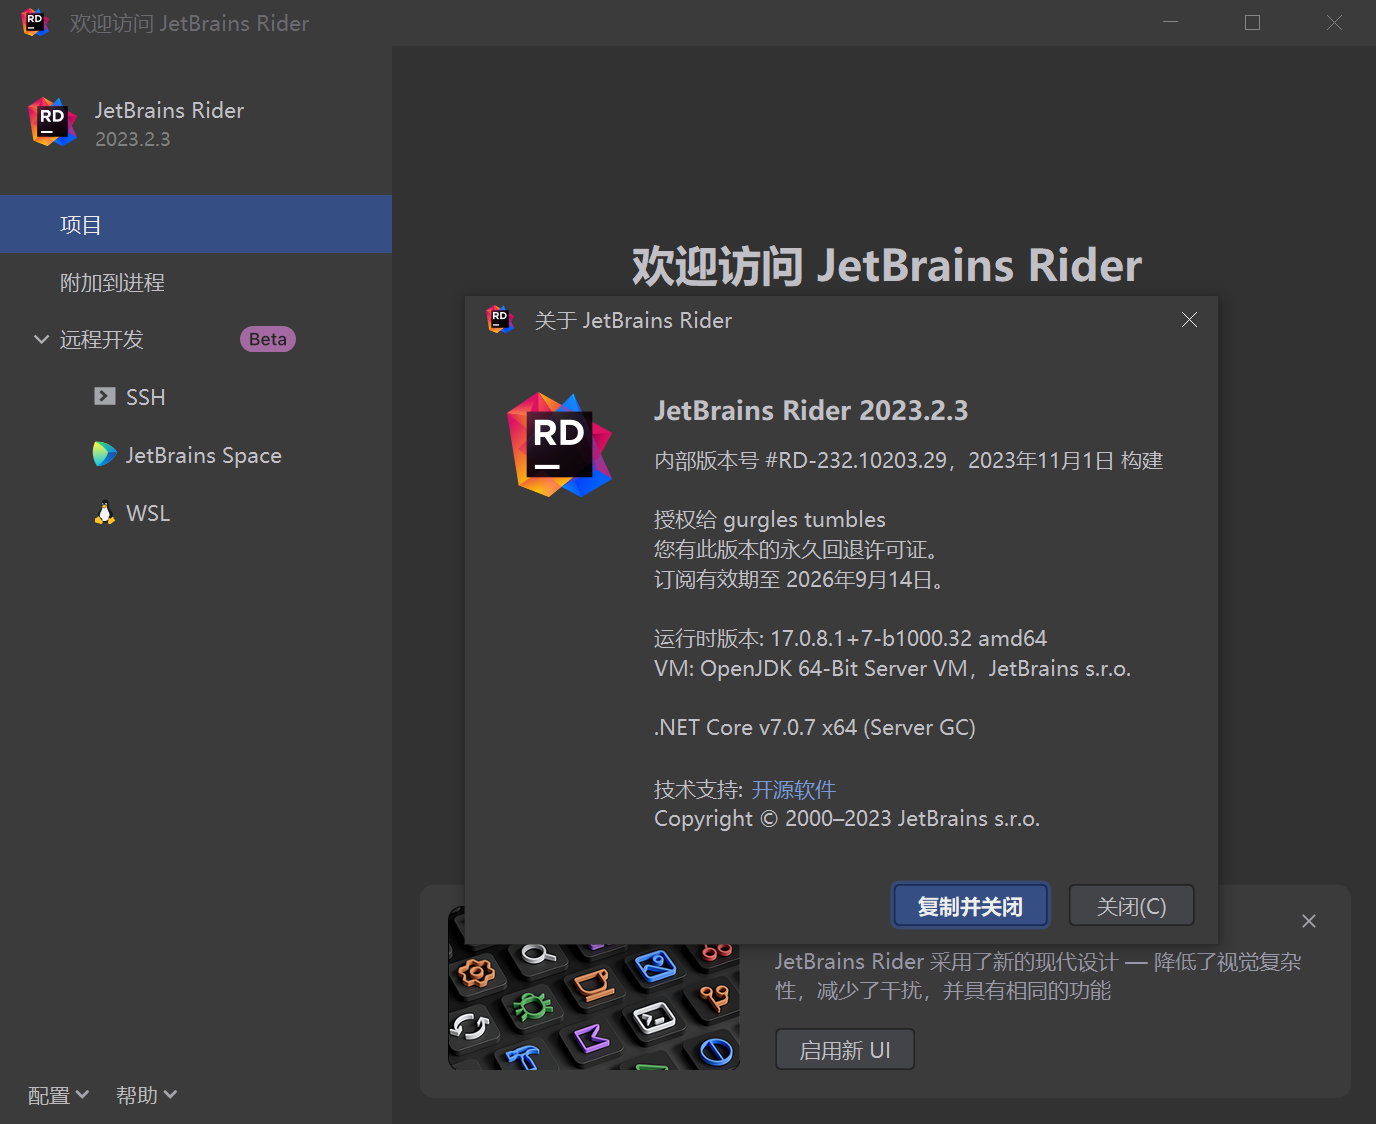This screenshot has width=1376, height=1124.
Task: Click the Rider icon in About dialog title
Action: click(499, 320)
